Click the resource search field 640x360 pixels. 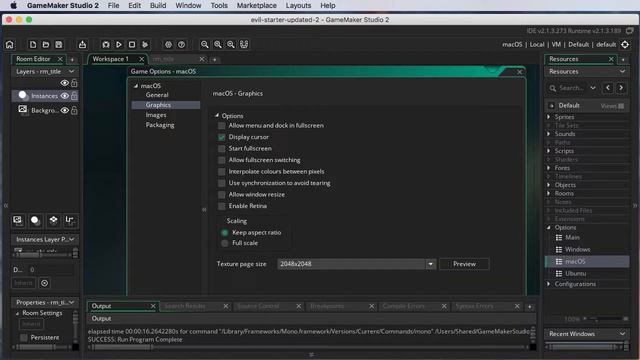pyautogui.click(x=571, y=88)
